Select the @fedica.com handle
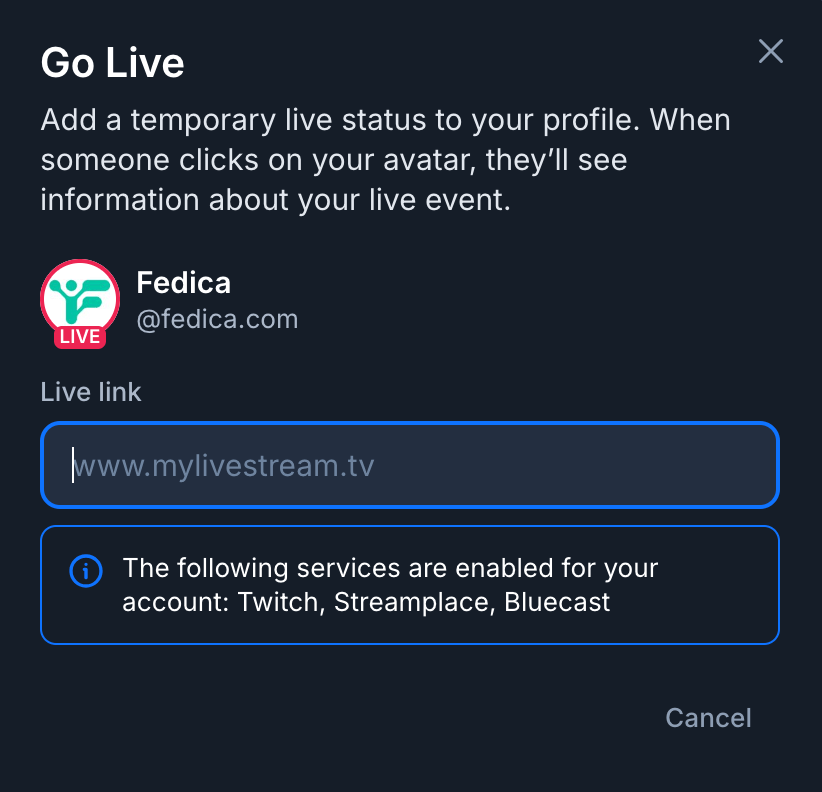822x792 pixels. pos(217,320)
